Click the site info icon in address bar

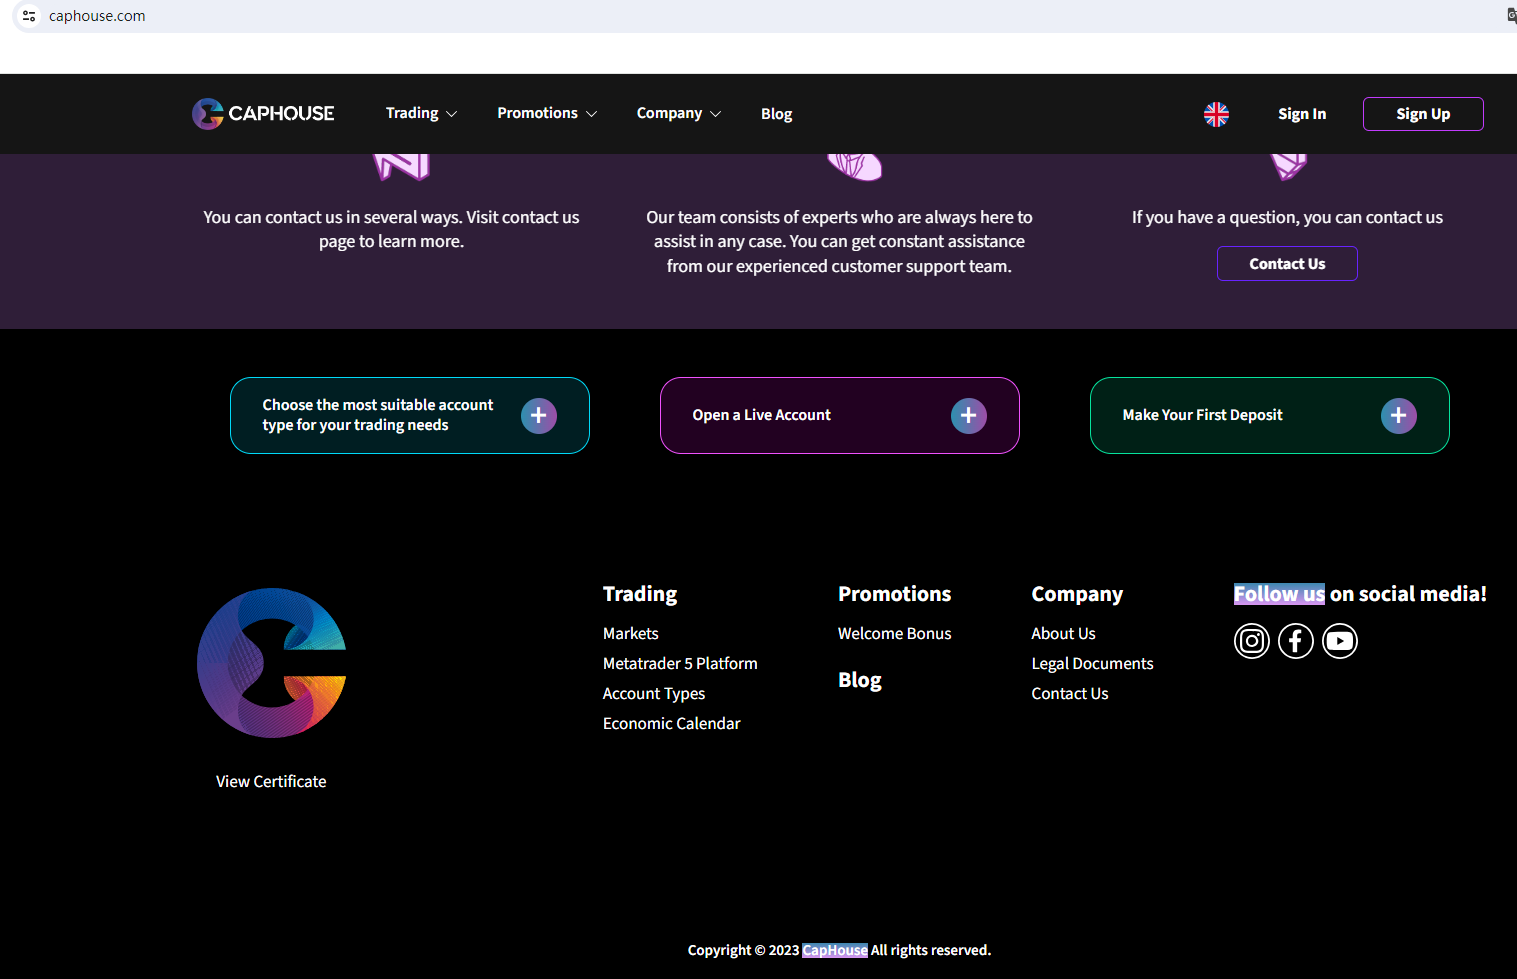click(x=29, y=16)
